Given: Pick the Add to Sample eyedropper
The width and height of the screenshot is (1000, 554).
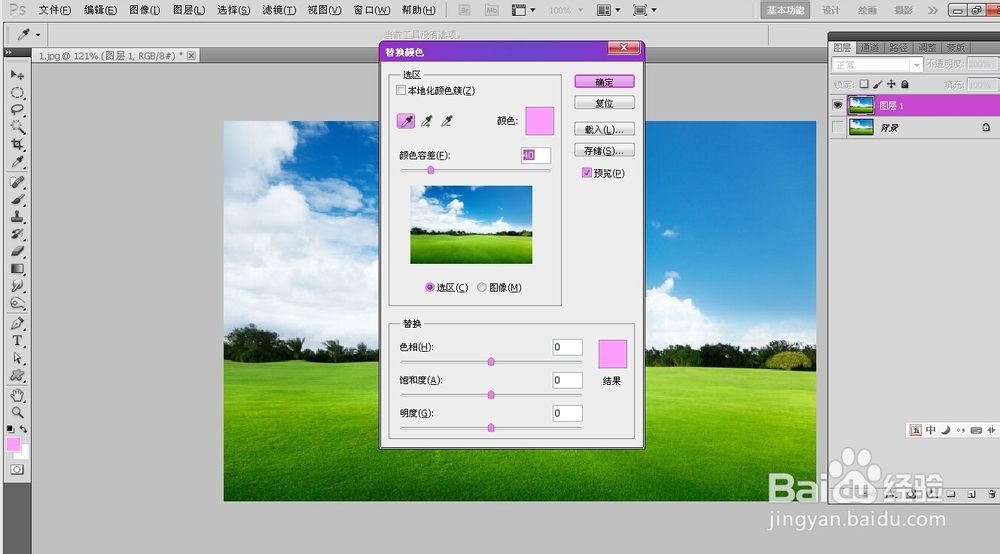Looking at the screenshot, I should tap(426, 120).
